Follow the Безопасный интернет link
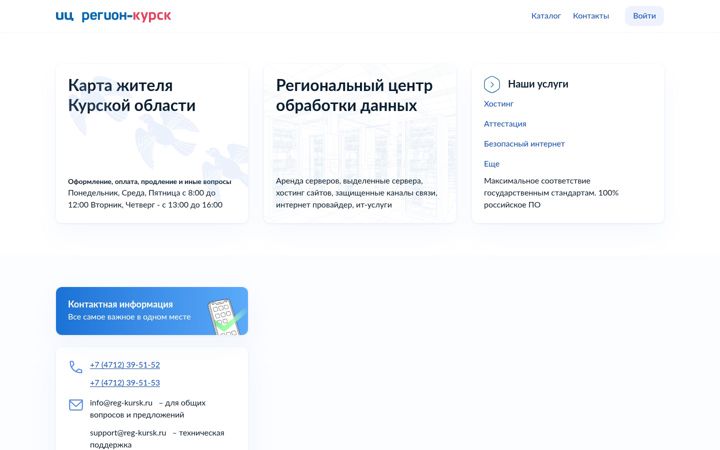Viewport: 720px width, 450px height. pos(524,144)
